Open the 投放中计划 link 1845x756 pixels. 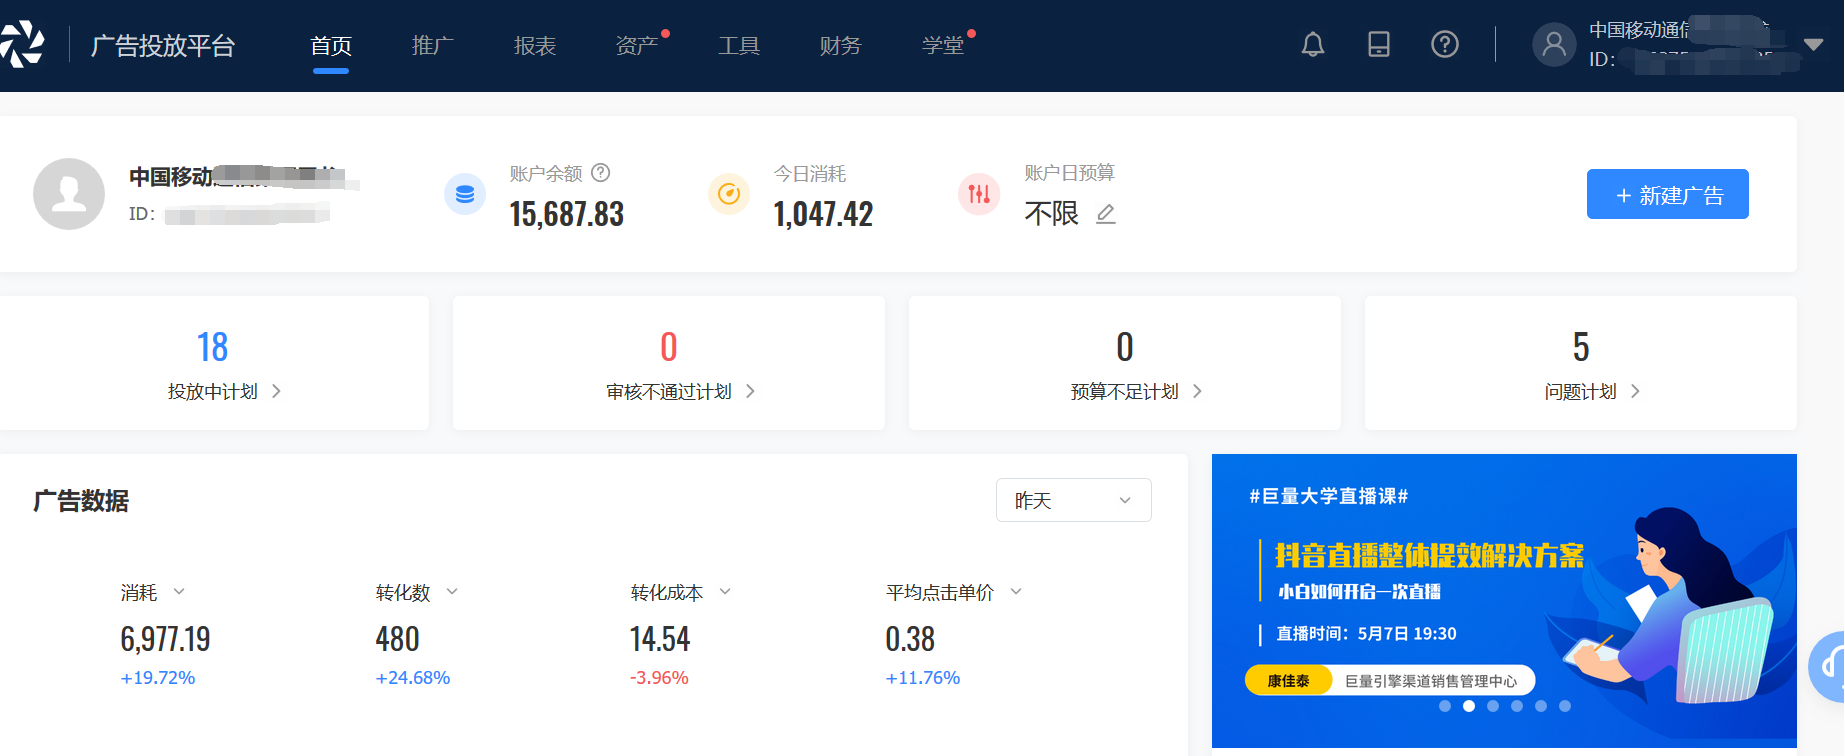(223, 391)
